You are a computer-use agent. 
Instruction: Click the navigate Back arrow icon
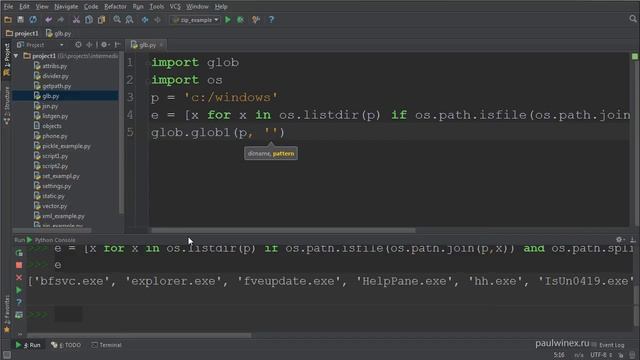[x=145, y=20]
